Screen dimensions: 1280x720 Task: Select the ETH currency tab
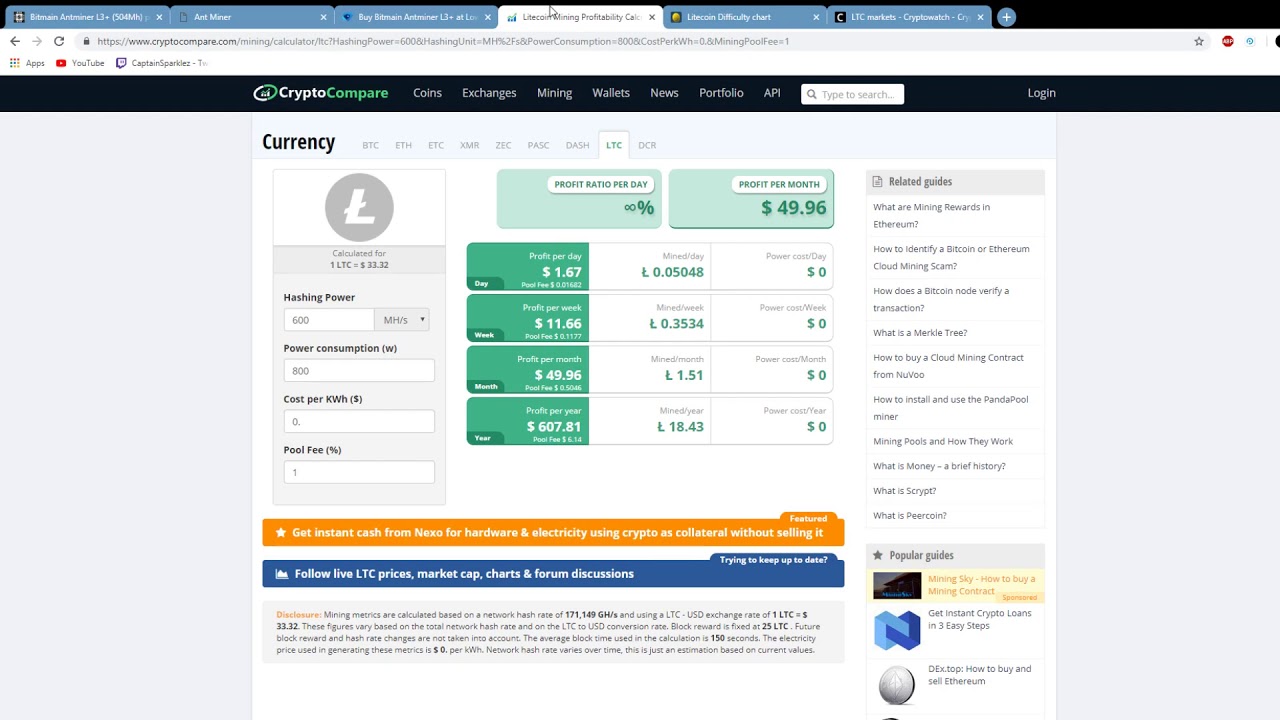coord(403,145)
